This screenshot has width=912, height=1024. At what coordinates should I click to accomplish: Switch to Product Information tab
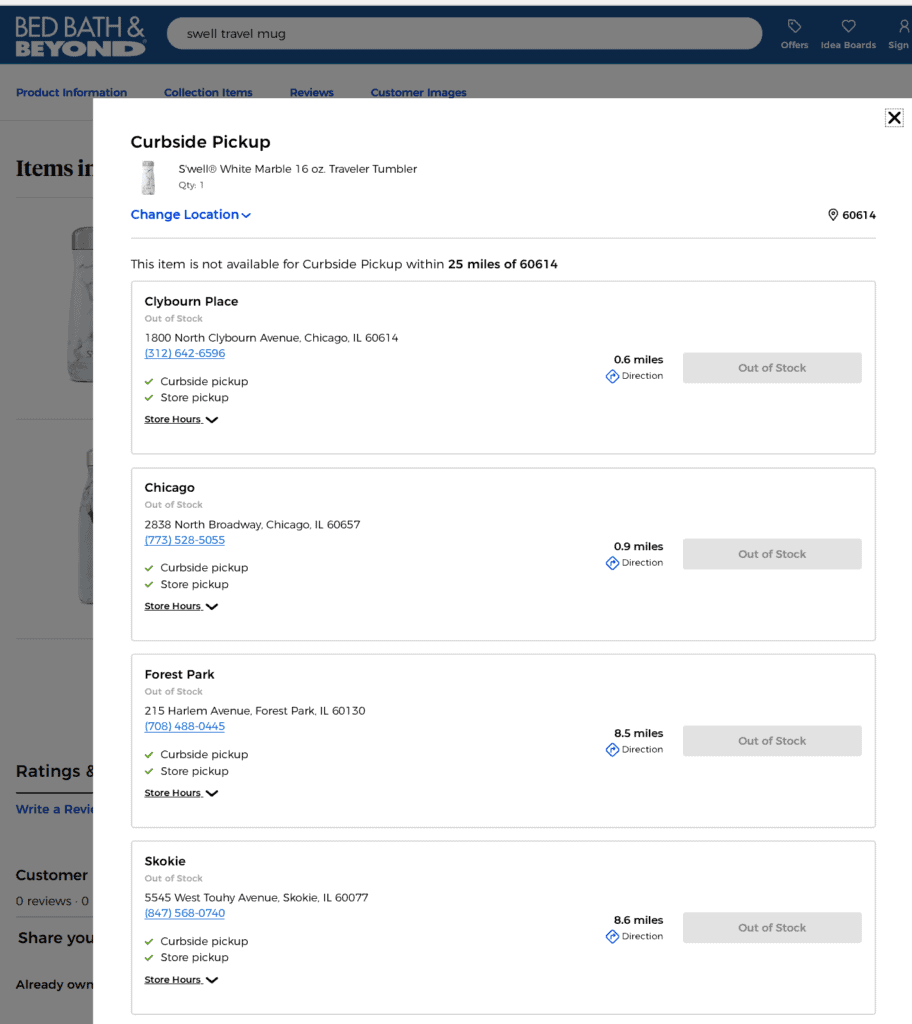point(71,93)
